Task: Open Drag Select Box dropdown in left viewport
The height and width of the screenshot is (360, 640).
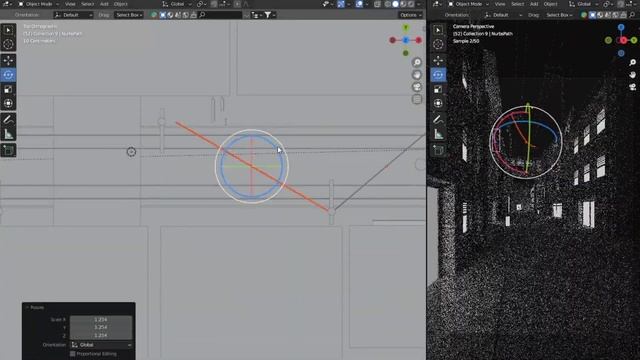Action: click(129, 15)
